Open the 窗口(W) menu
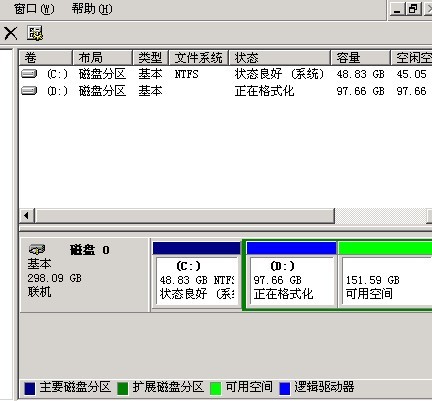 [34, 9]
